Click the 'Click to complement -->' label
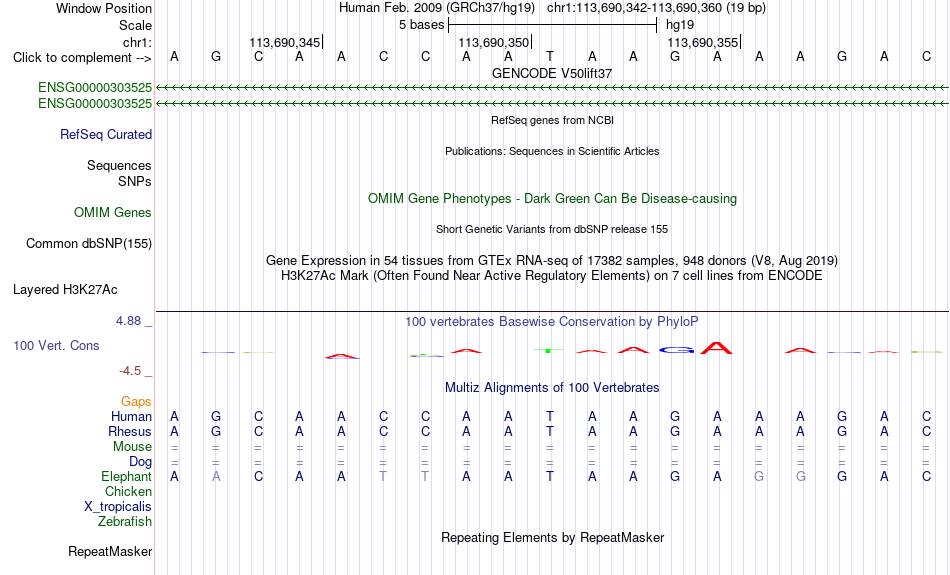This screenshot has width=950, height=575. tap(82, 58)
